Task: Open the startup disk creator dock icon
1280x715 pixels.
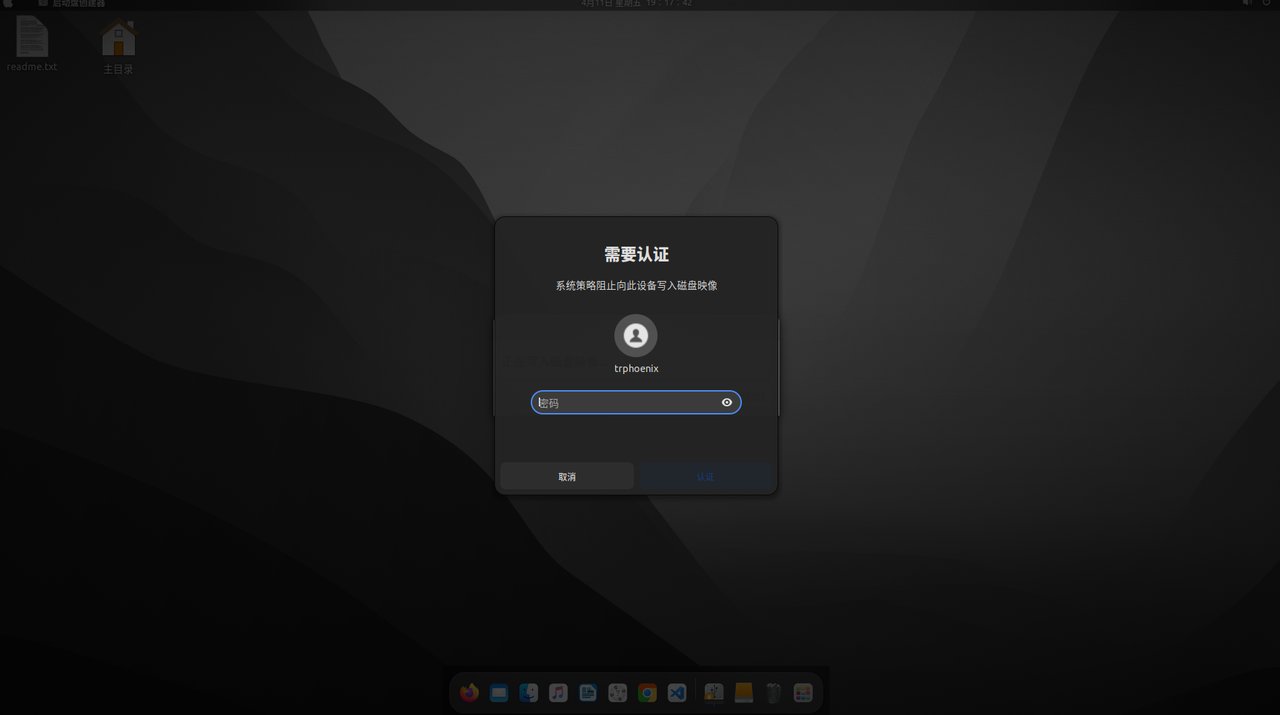Action: [714, 693]
